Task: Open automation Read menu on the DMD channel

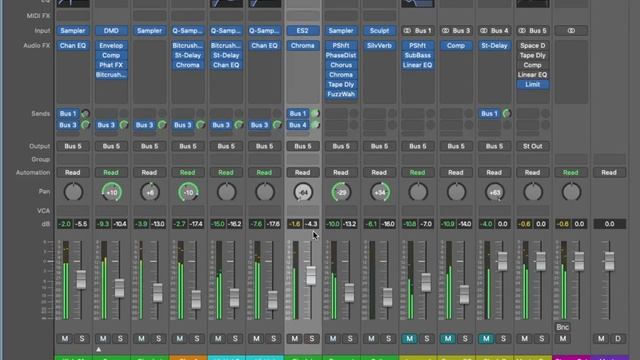Action: point(111,173)
